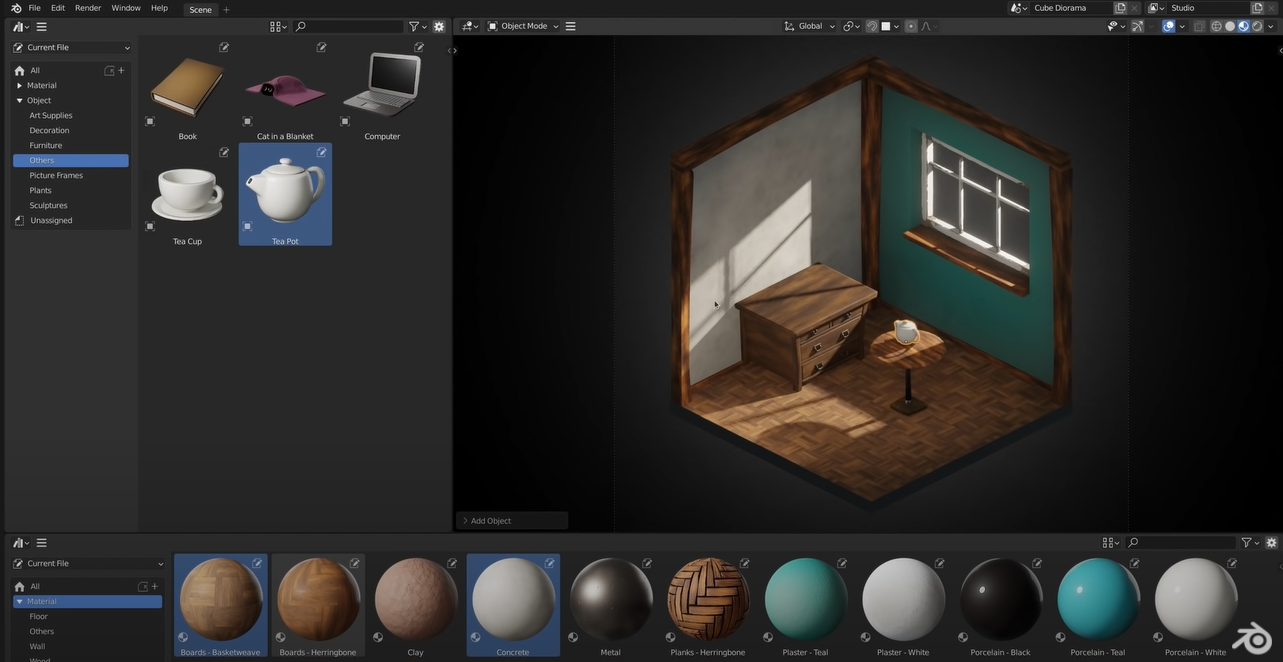The image size is (1283, 662).
Task: Add a new workspace with the plus tab
Action: point(226,9)
